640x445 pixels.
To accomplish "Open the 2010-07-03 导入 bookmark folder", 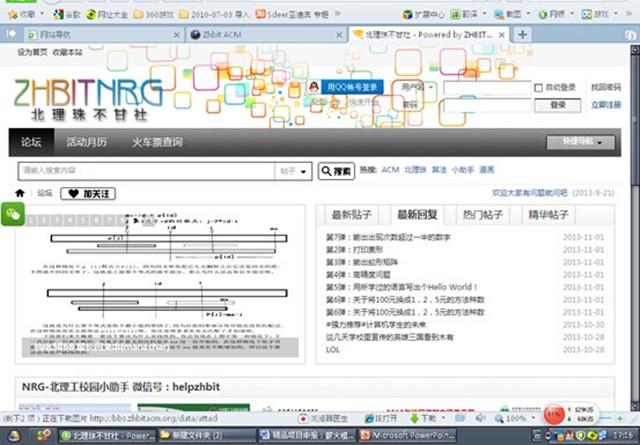I will [214, 15].
